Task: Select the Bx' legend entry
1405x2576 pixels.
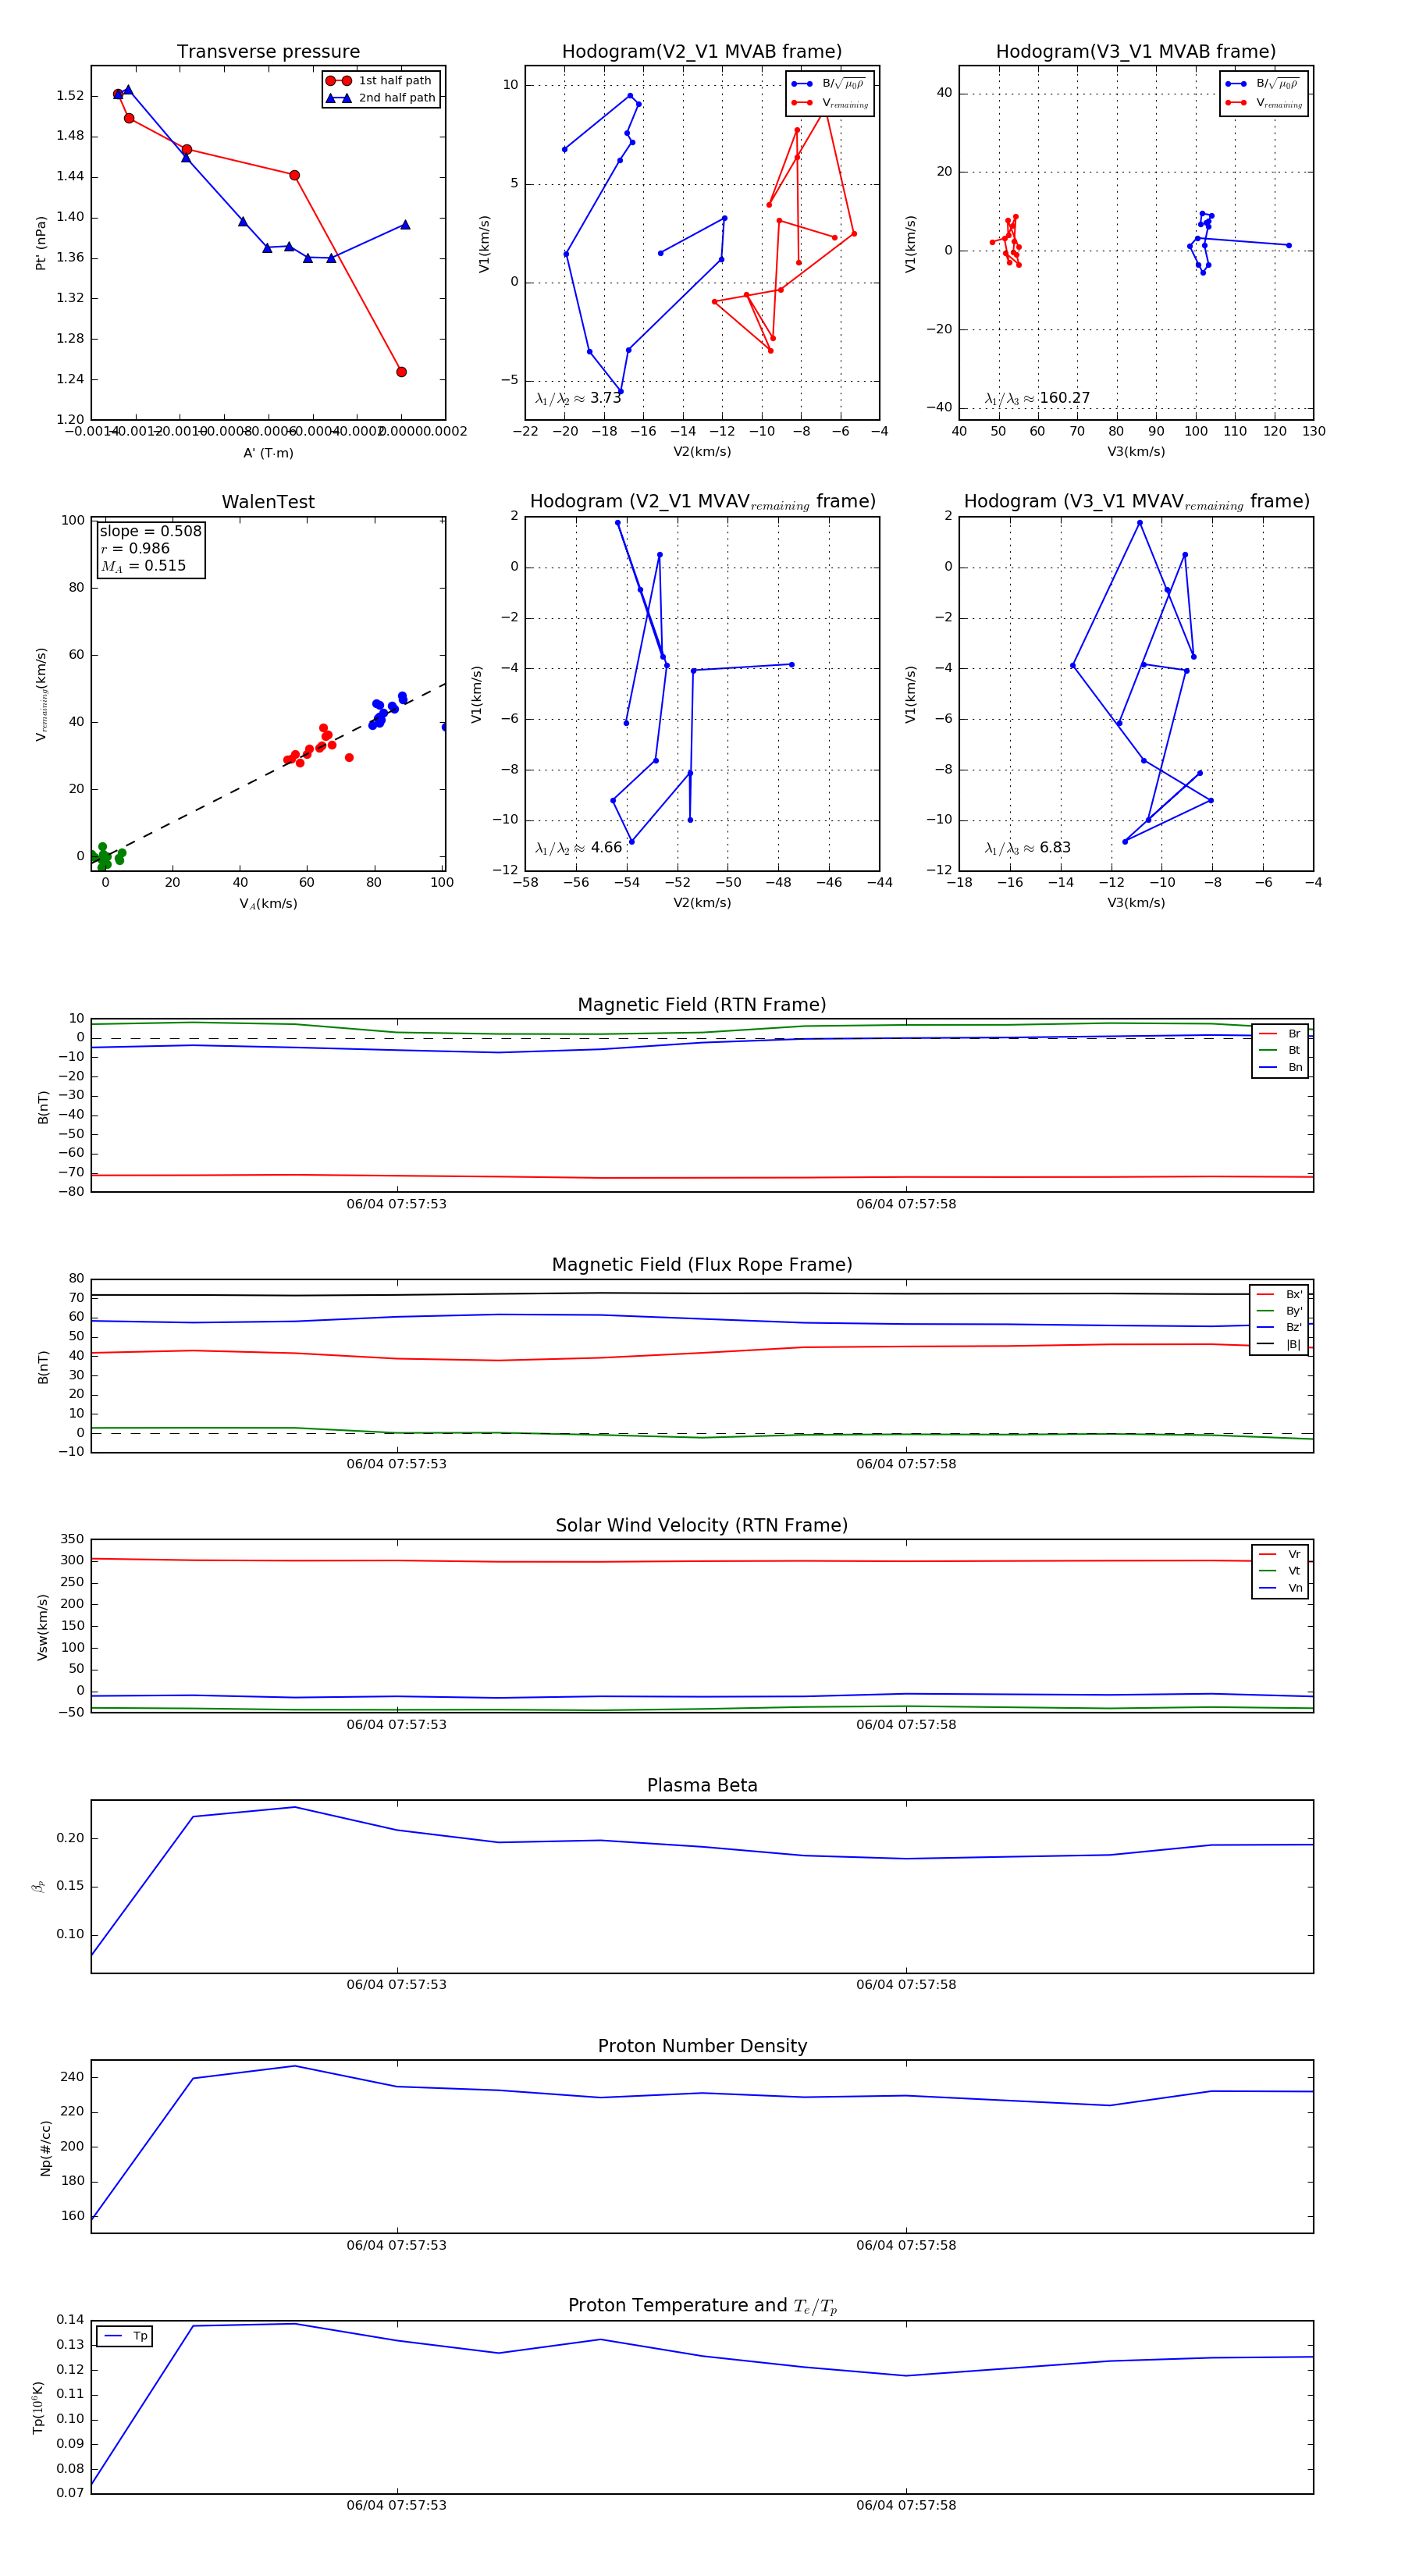Action: coord(1279,1294)
